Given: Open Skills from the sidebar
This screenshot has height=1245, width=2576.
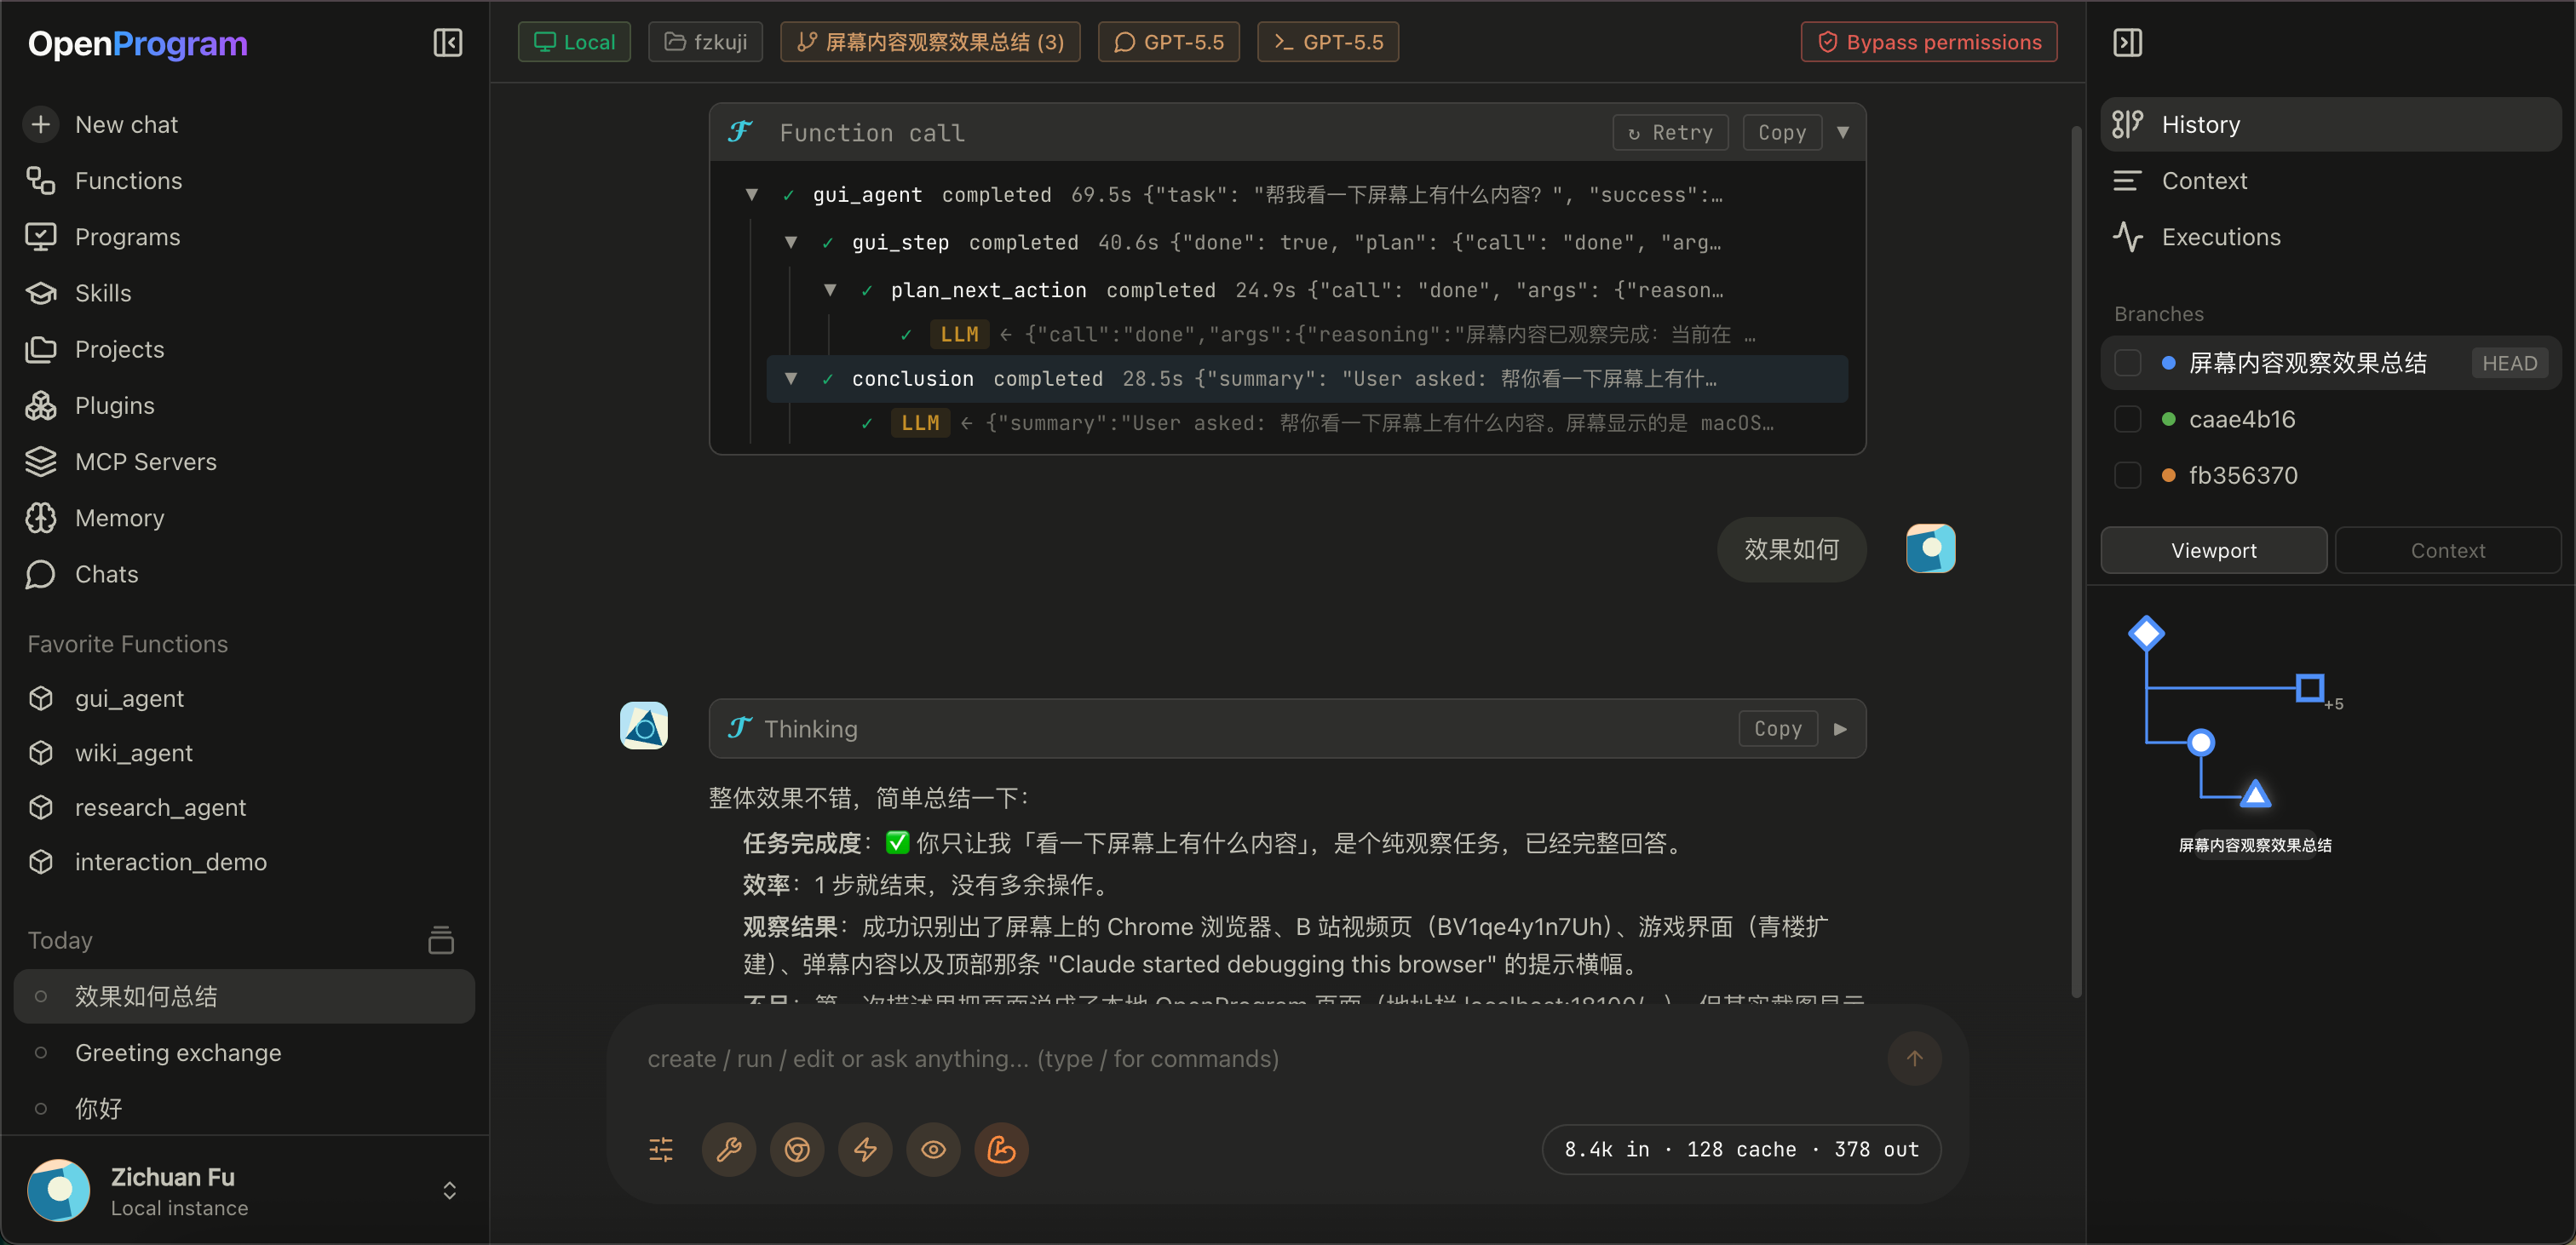Looking at the screenshot, I should click(103, 293).
